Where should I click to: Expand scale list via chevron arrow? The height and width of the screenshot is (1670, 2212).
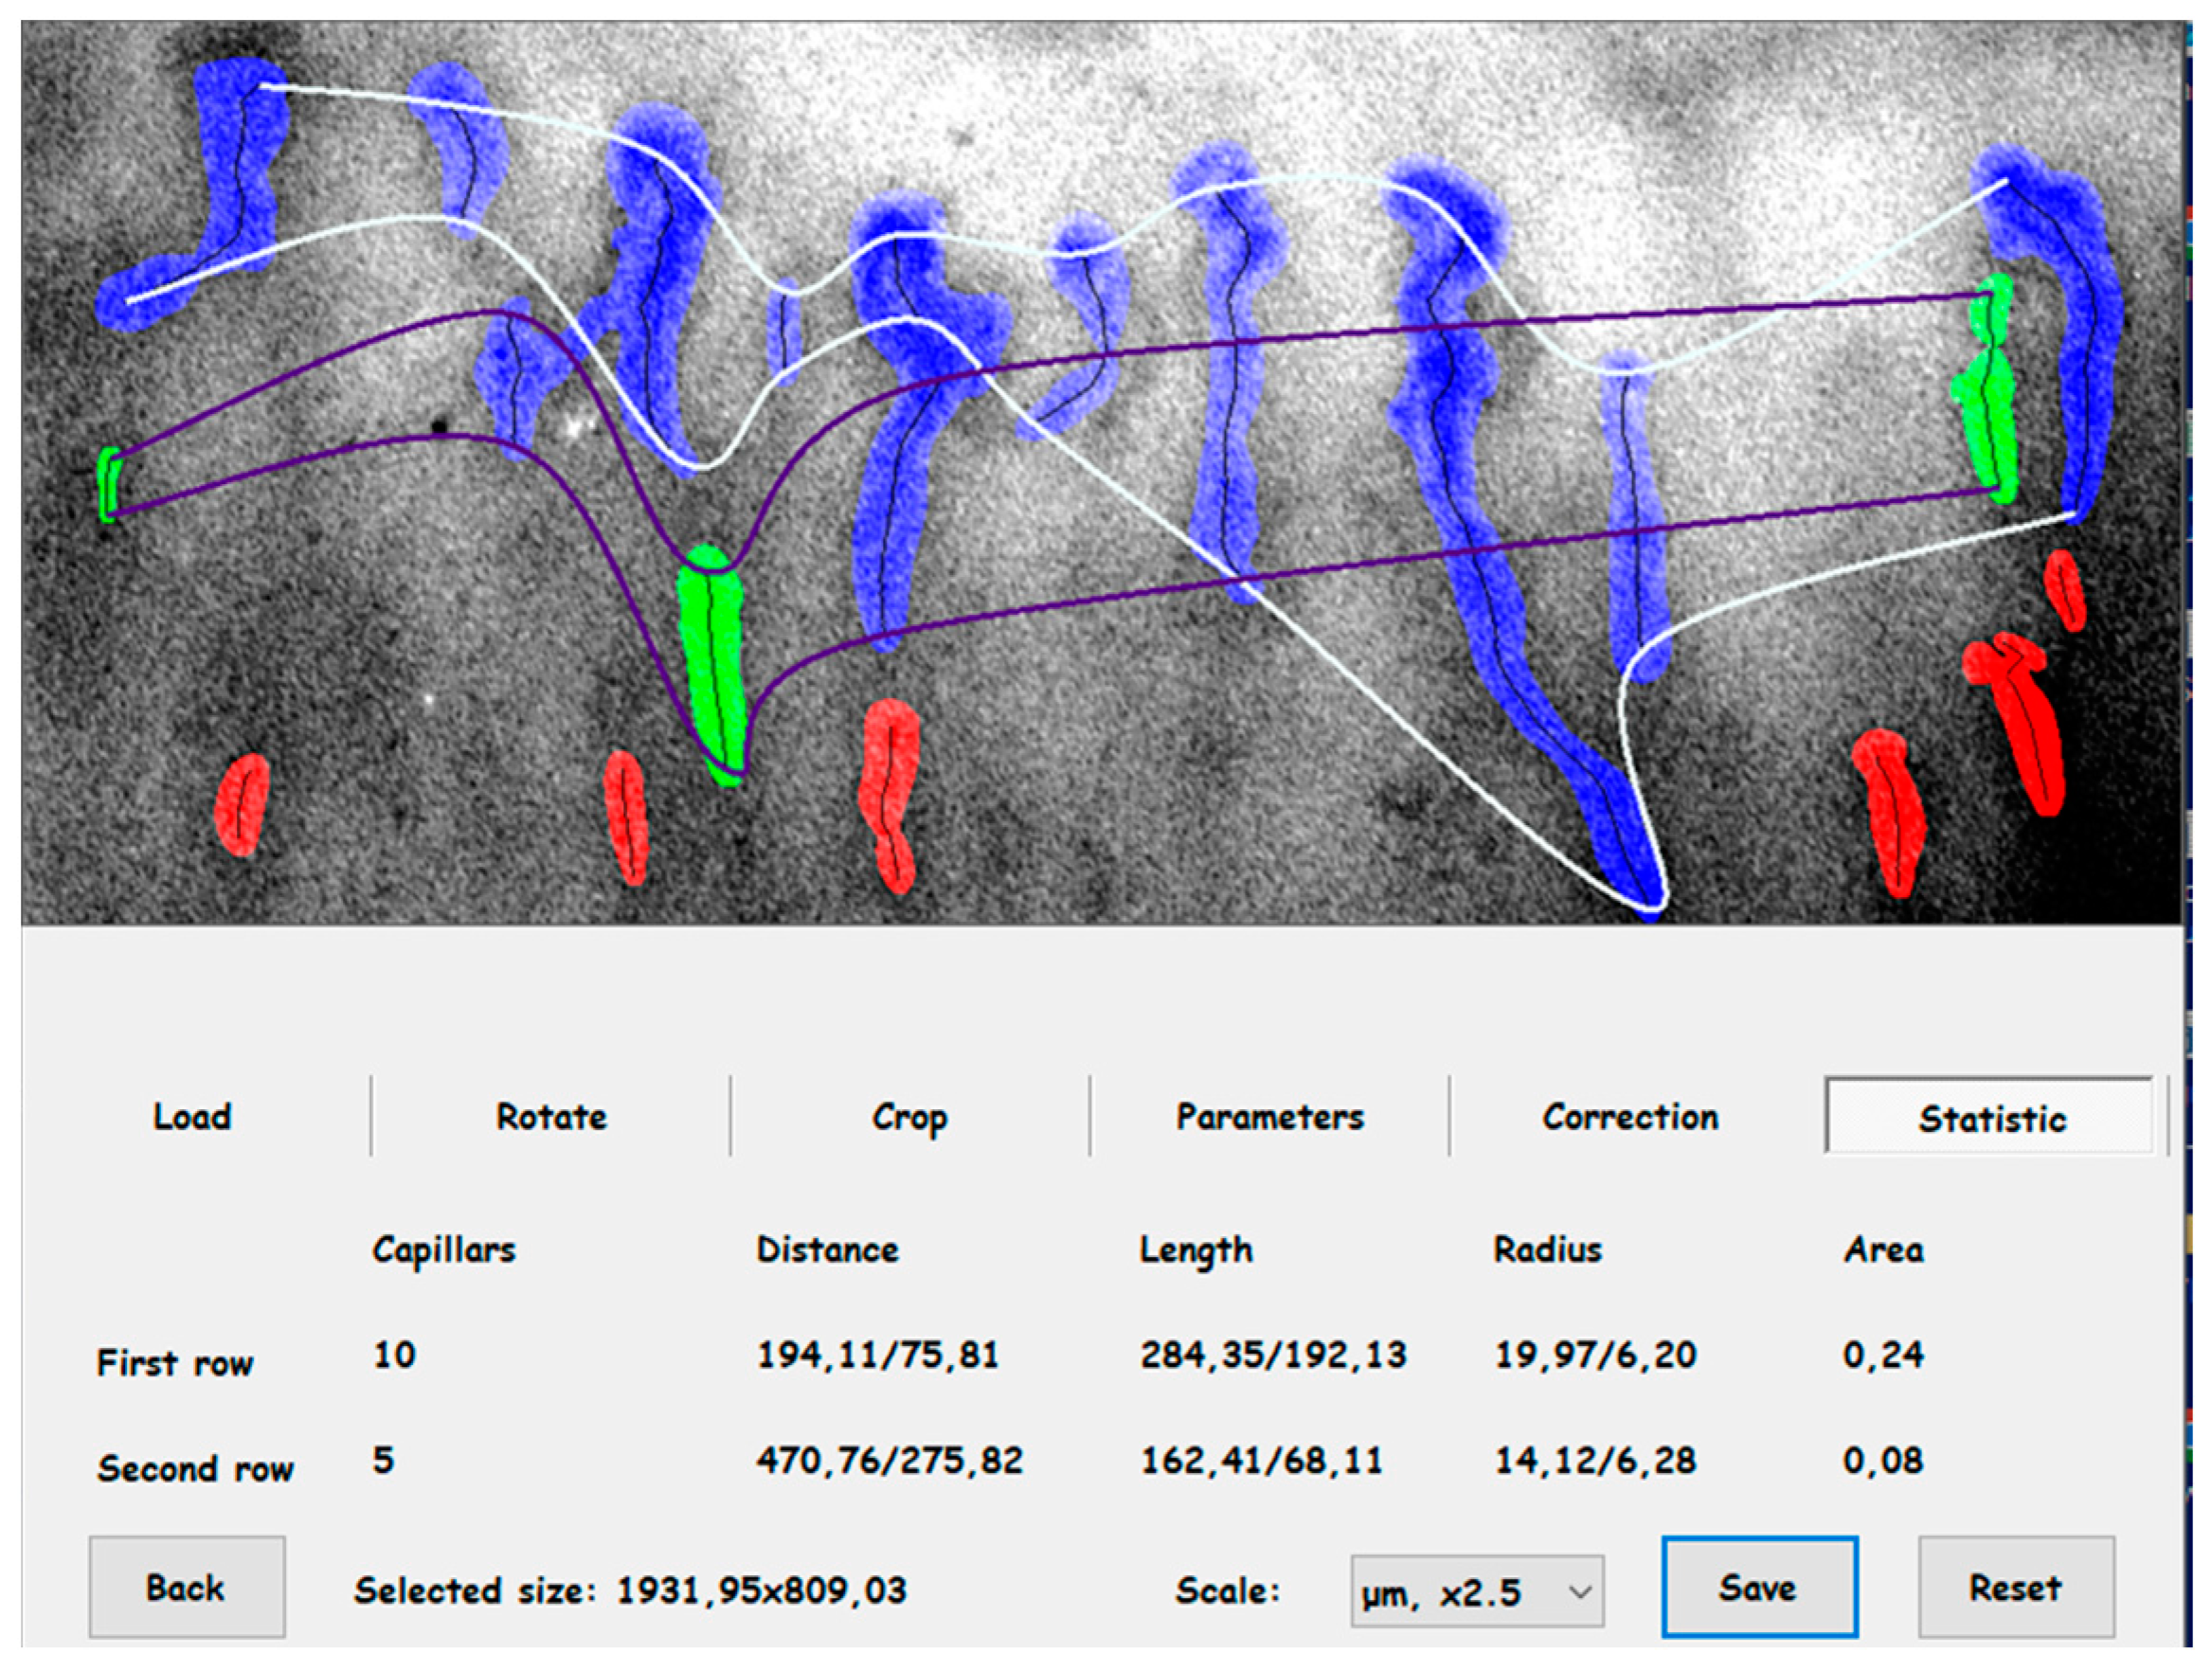[x=1580, y=1591]
